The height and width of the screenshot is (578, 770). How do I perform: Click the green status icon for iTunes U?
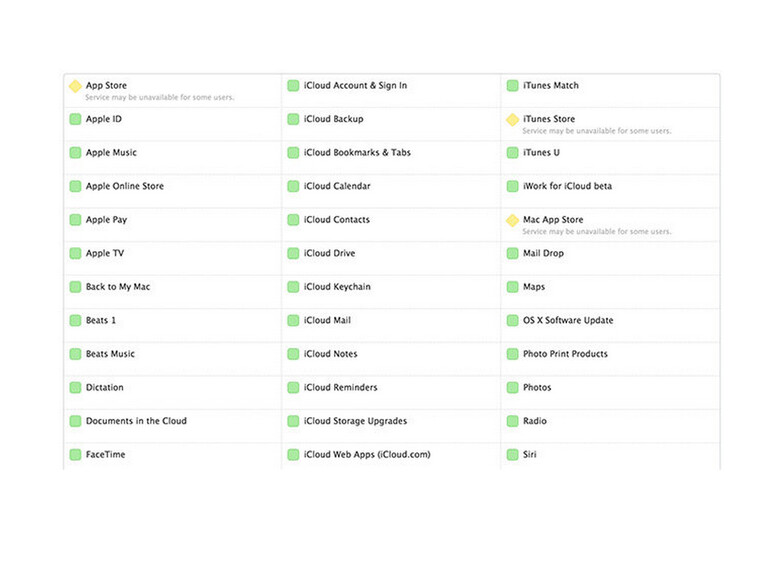tap(512, 153)
